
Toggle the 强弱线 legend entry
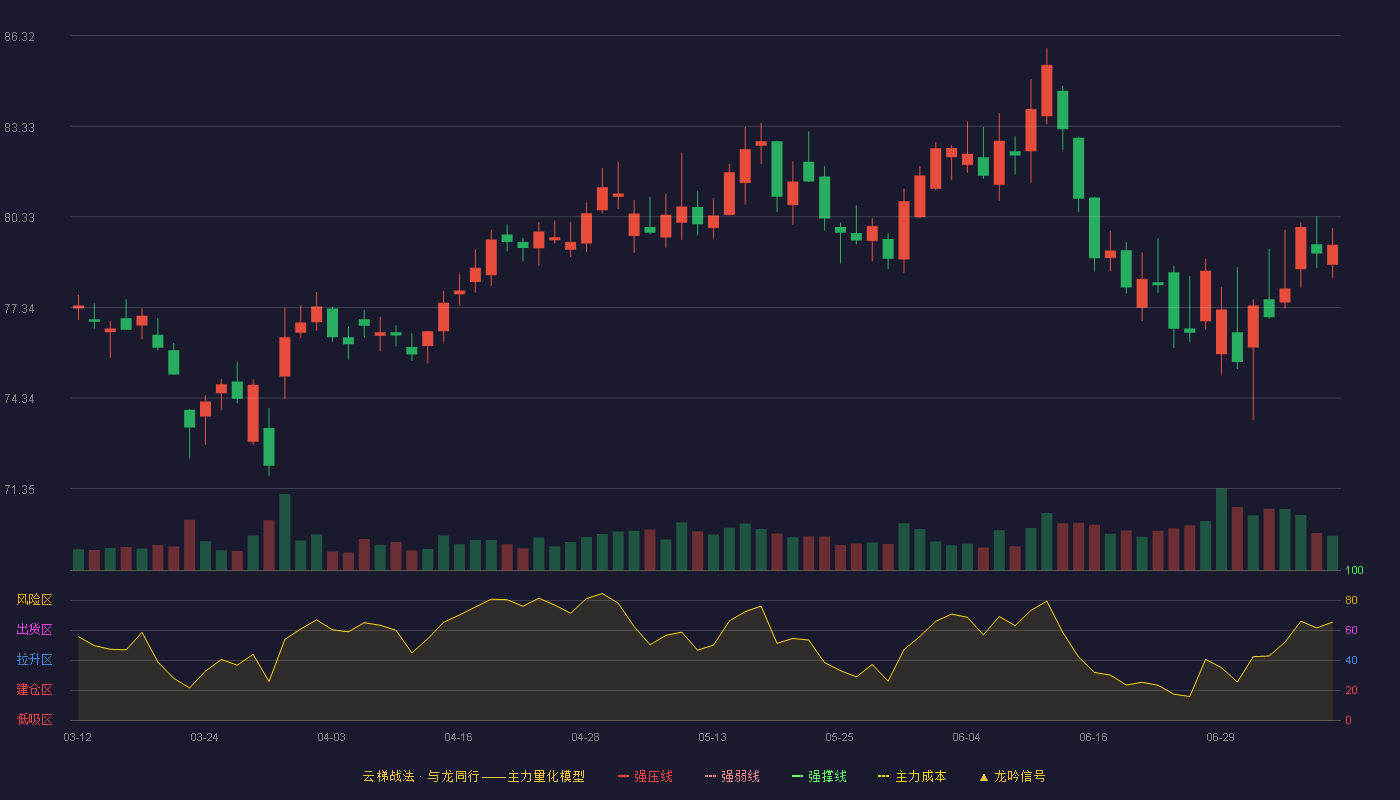pyautogui.click(x=732, y=776)
